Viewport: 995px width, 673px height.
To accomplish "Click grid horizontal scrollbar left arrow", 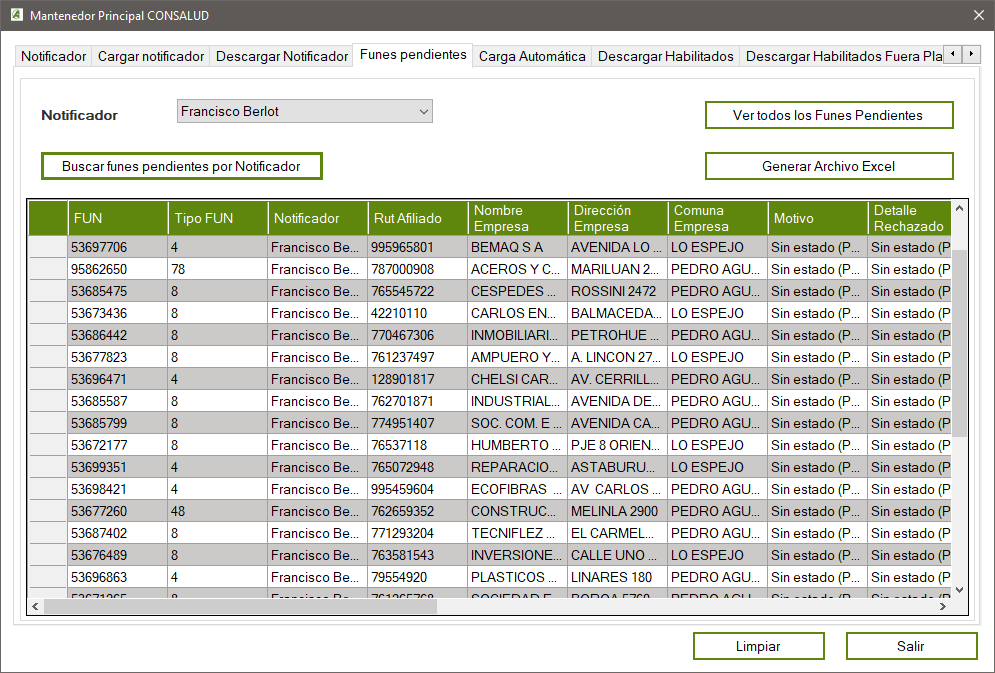I will click(x=35, y=606).
